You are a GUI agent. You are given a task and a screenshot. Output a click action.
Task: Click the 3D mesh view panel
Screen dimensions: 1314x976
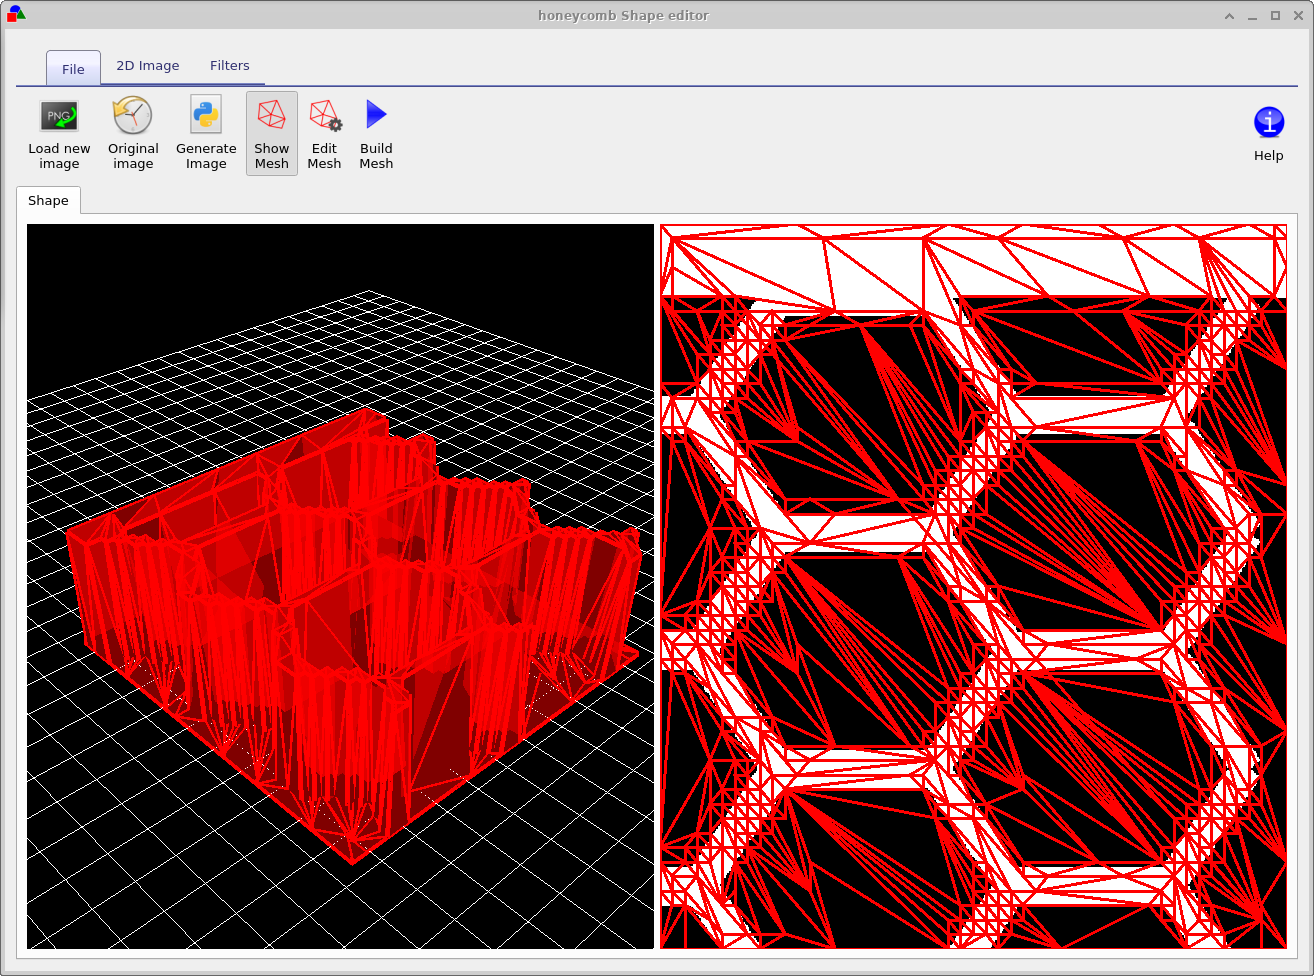pyautogui.click(x=340, y=586)
